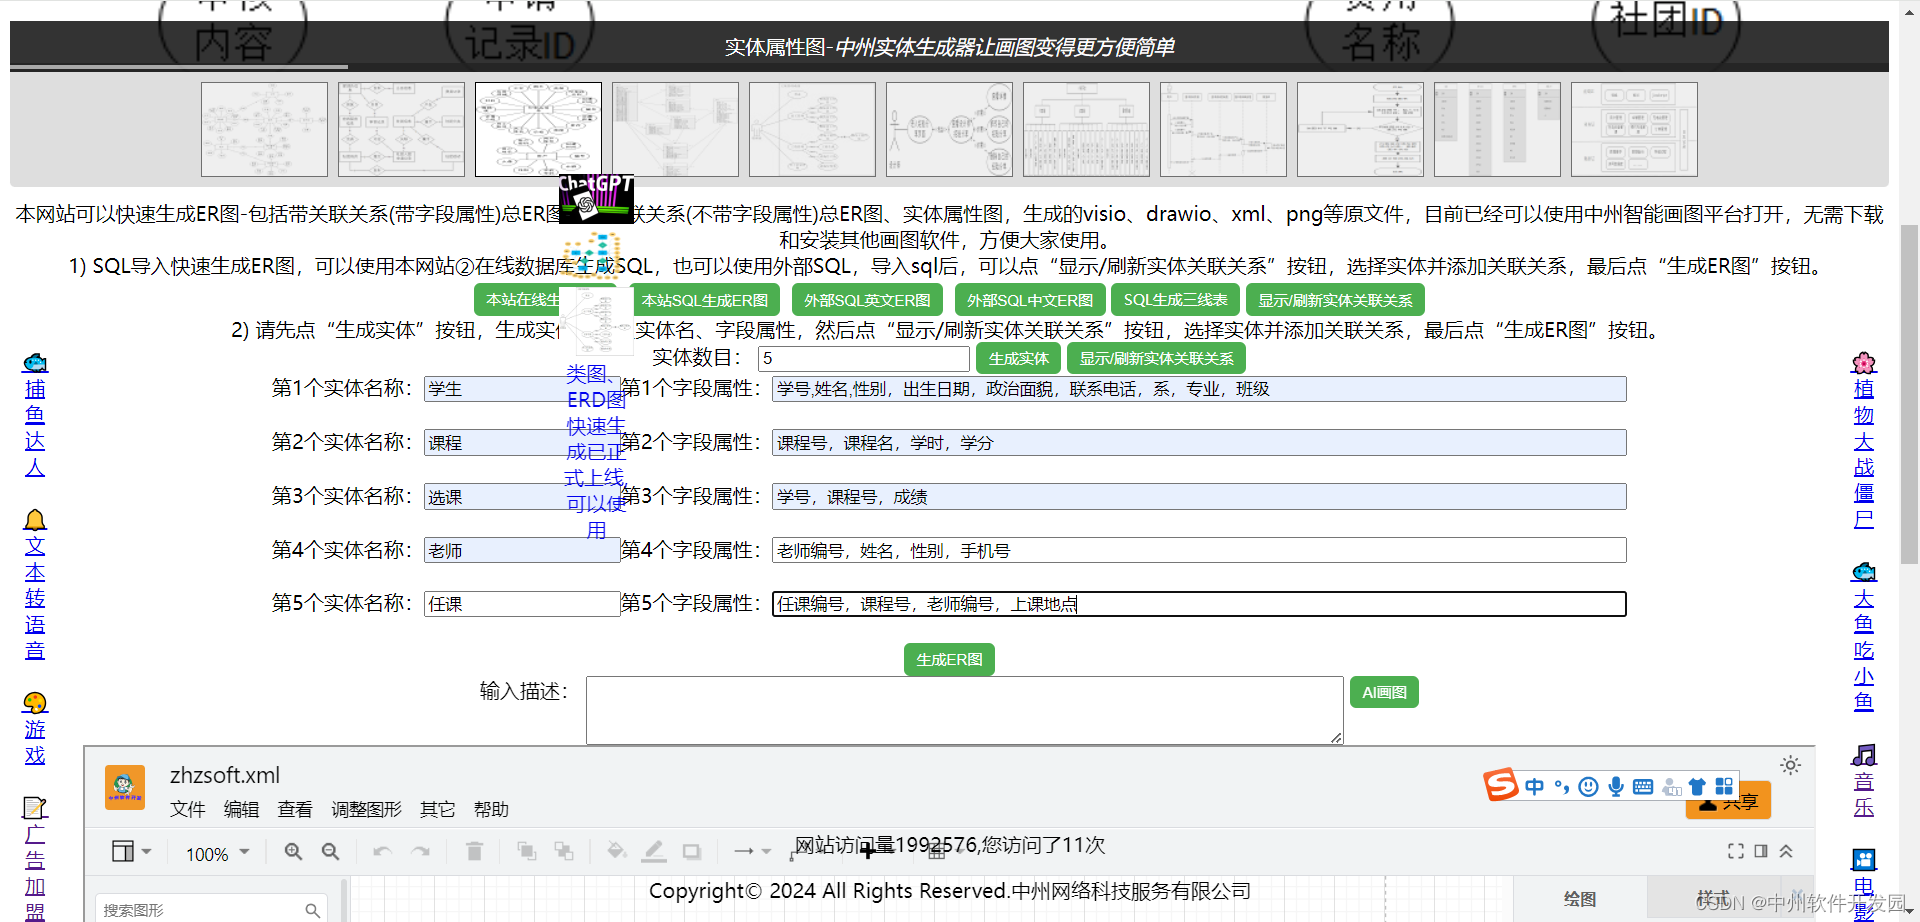1920x922 pixels.
Task: Click the fullscreen icon in the editor
Action: coord(1736,851)
